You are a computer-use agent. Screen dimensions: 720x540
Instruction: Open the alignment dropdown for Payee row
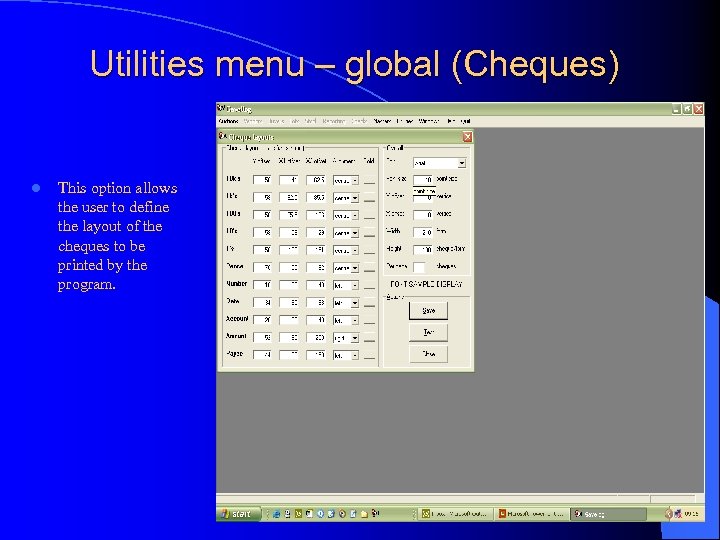355,355
